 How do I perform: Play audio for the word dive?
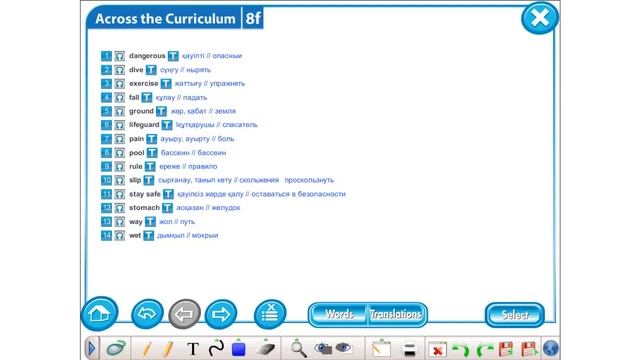(119, 70)
